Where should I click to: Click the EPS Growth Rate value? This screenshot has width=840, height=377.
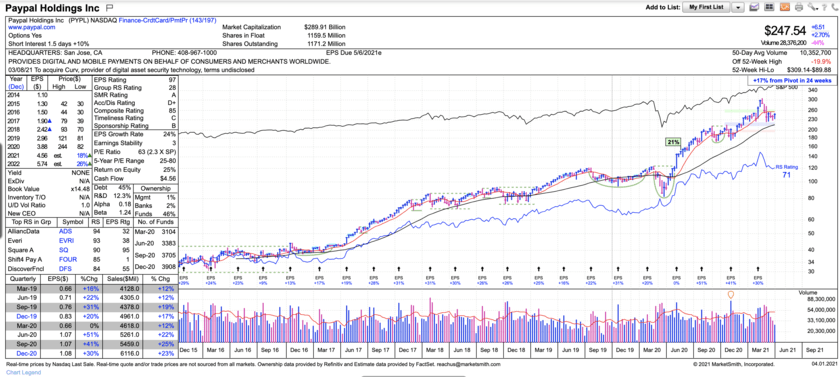tap(170, 134)
